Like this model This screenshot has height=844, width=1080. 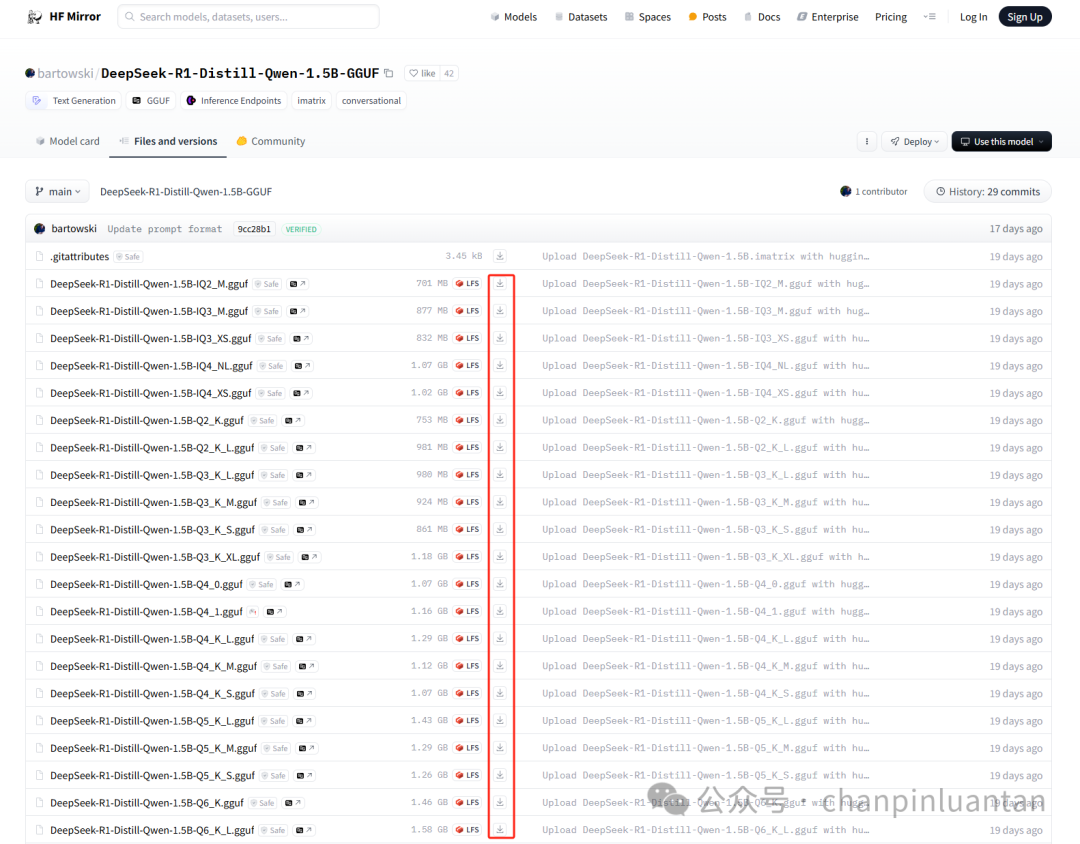click(422, 73)
